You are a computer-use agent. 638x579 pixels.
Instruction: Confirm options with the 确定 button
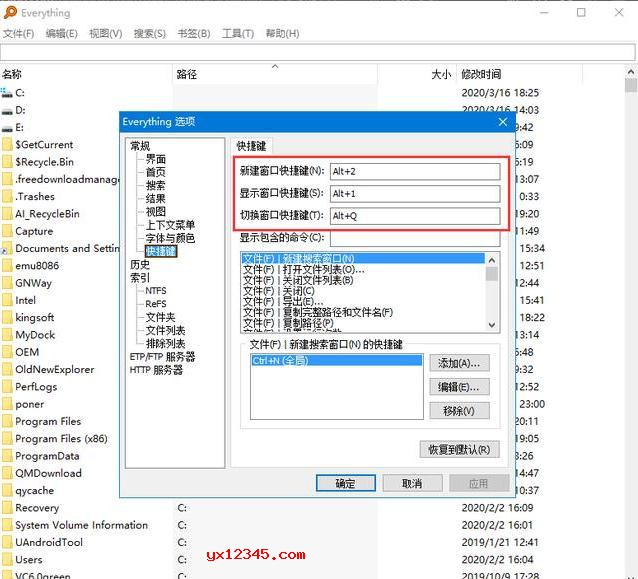(345, 483)
